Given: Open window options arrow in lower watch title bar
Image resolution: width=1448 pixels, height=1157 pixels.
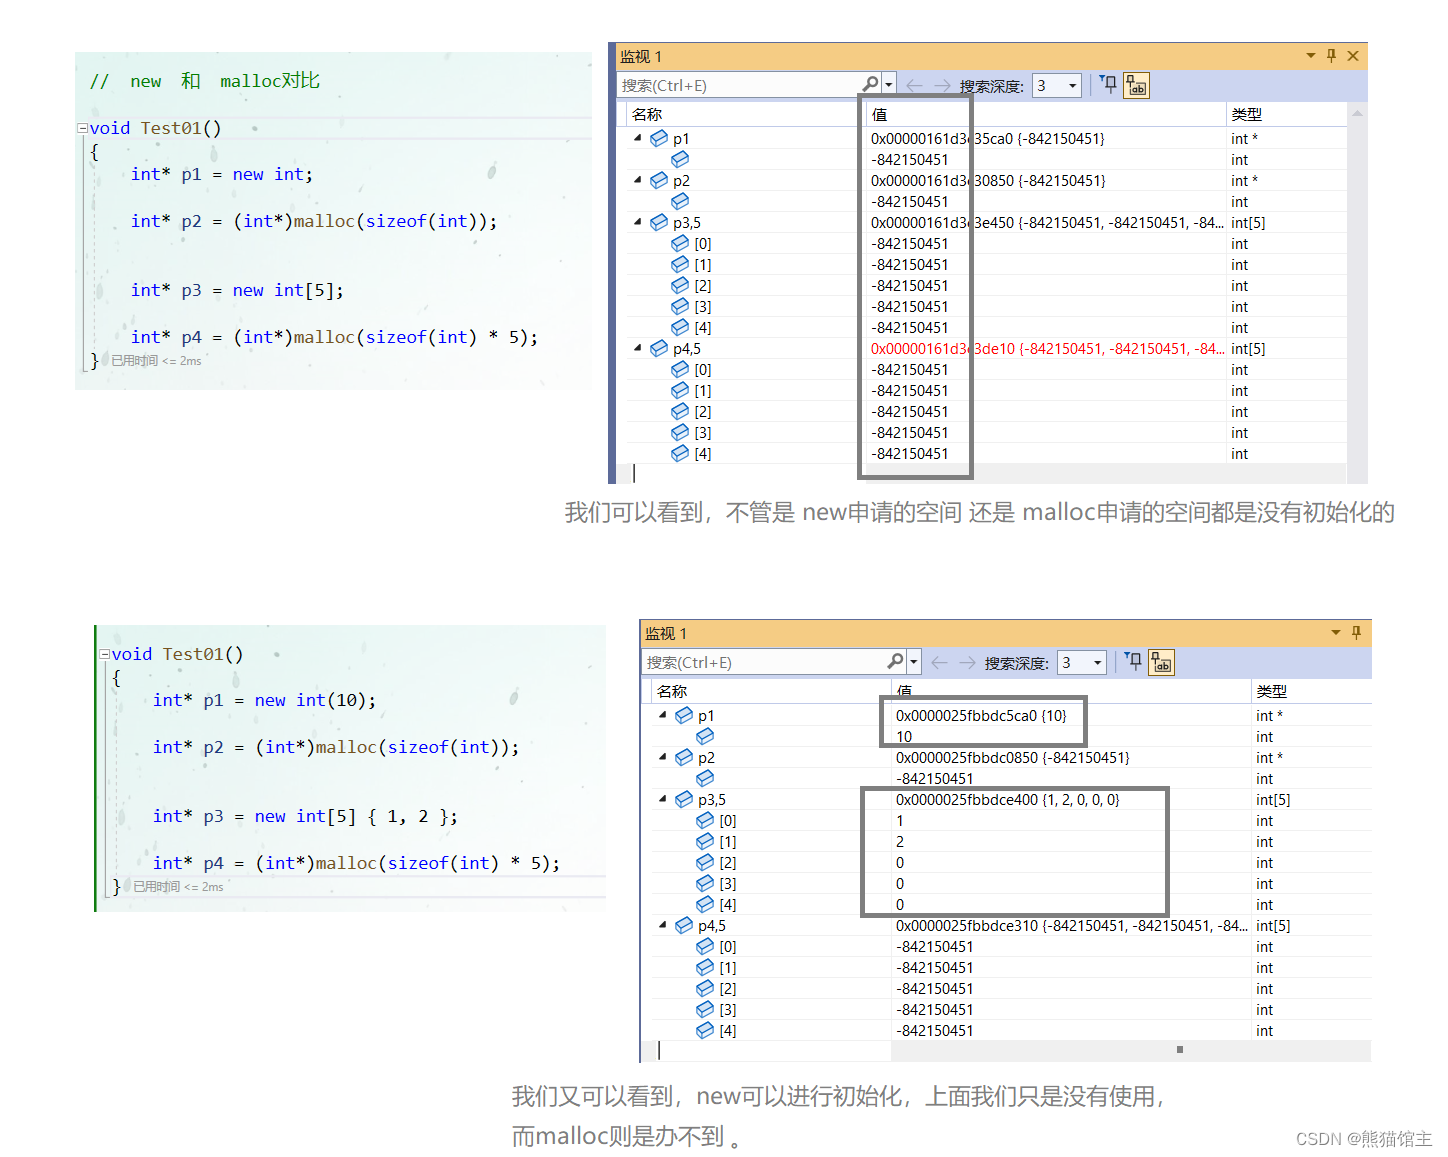Looking at the screenshot, I should point(1336,633).
